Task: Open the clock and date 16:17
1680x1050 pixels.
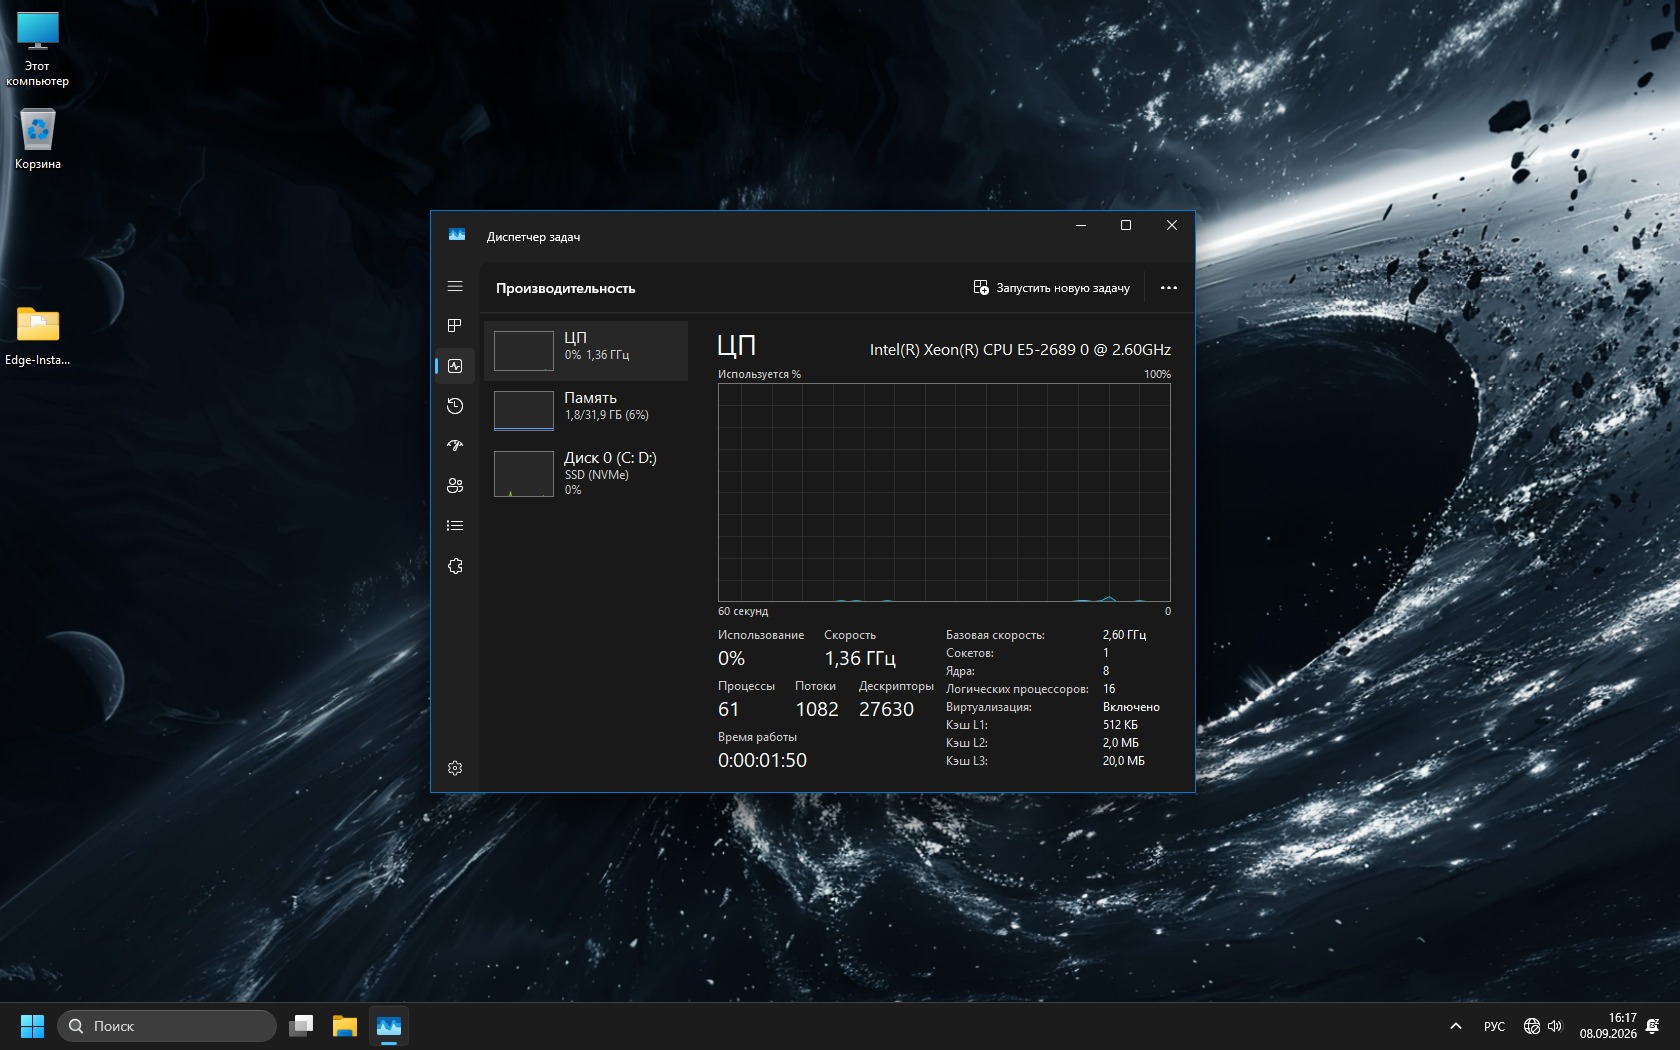Action: pos(1608,1026)
